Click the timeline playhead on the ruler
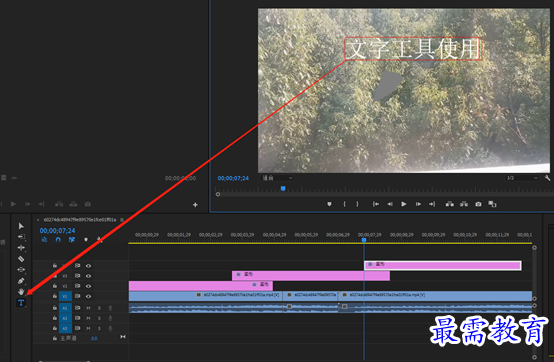Screen dimensions: 554x362 coord(364,240)
